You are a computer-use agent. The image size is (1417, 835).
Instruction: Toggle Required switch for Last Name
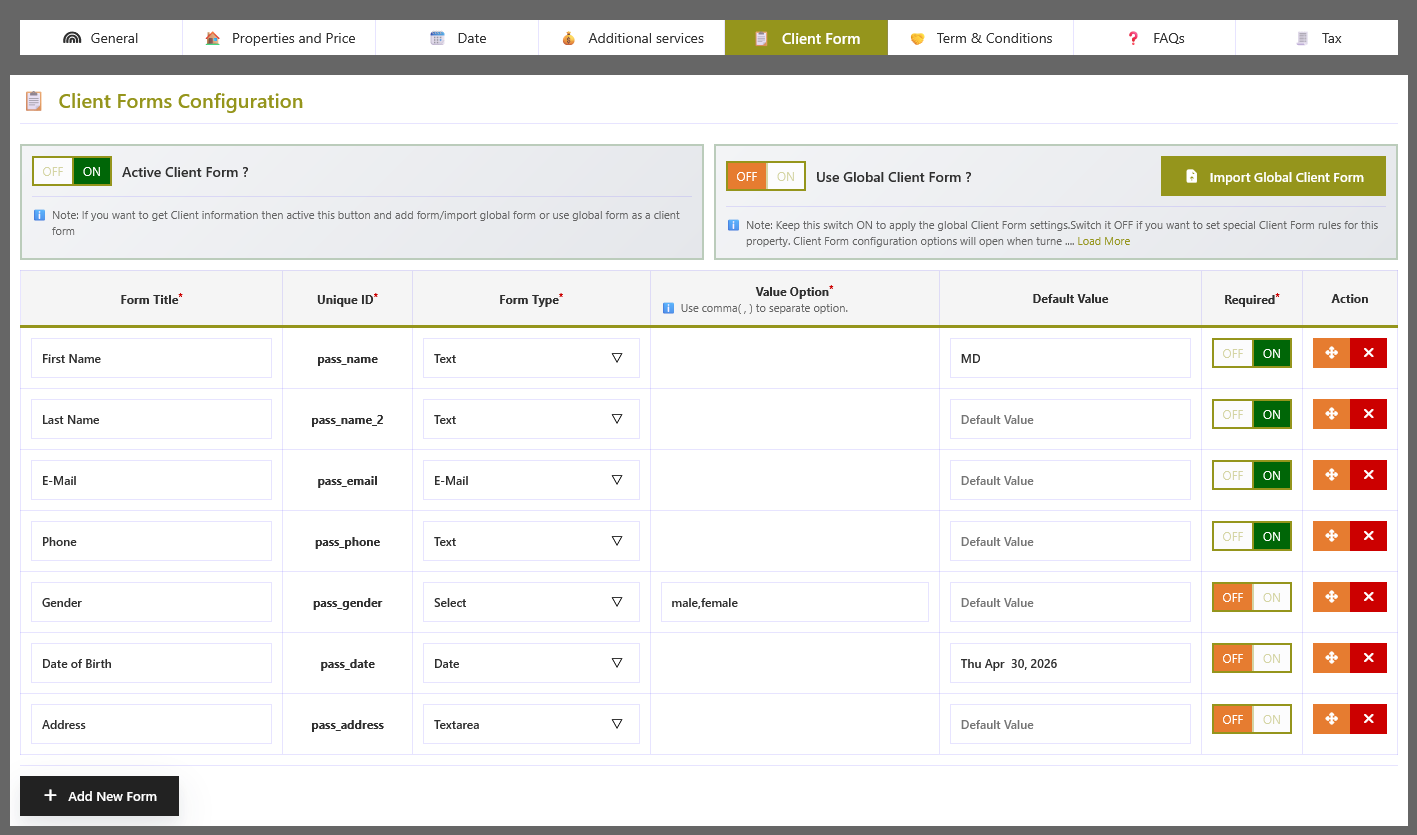coord(1252,414)
